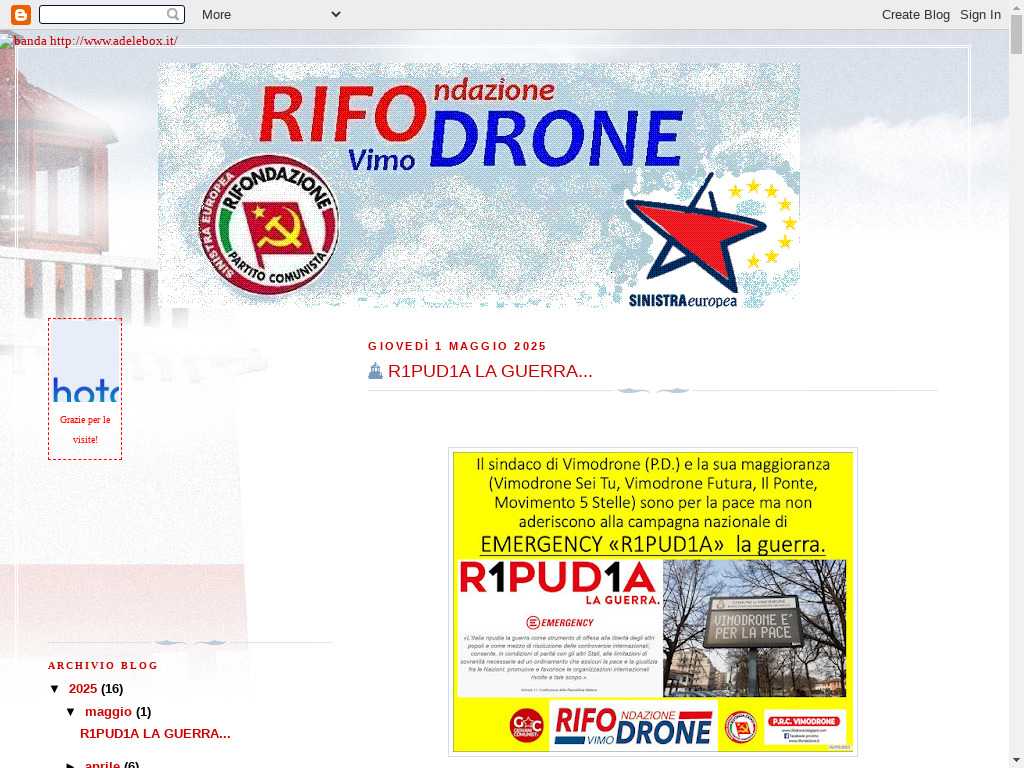Open the maggio archive link
Viewport: 1024px width, 768px height.
coord(108,712)
